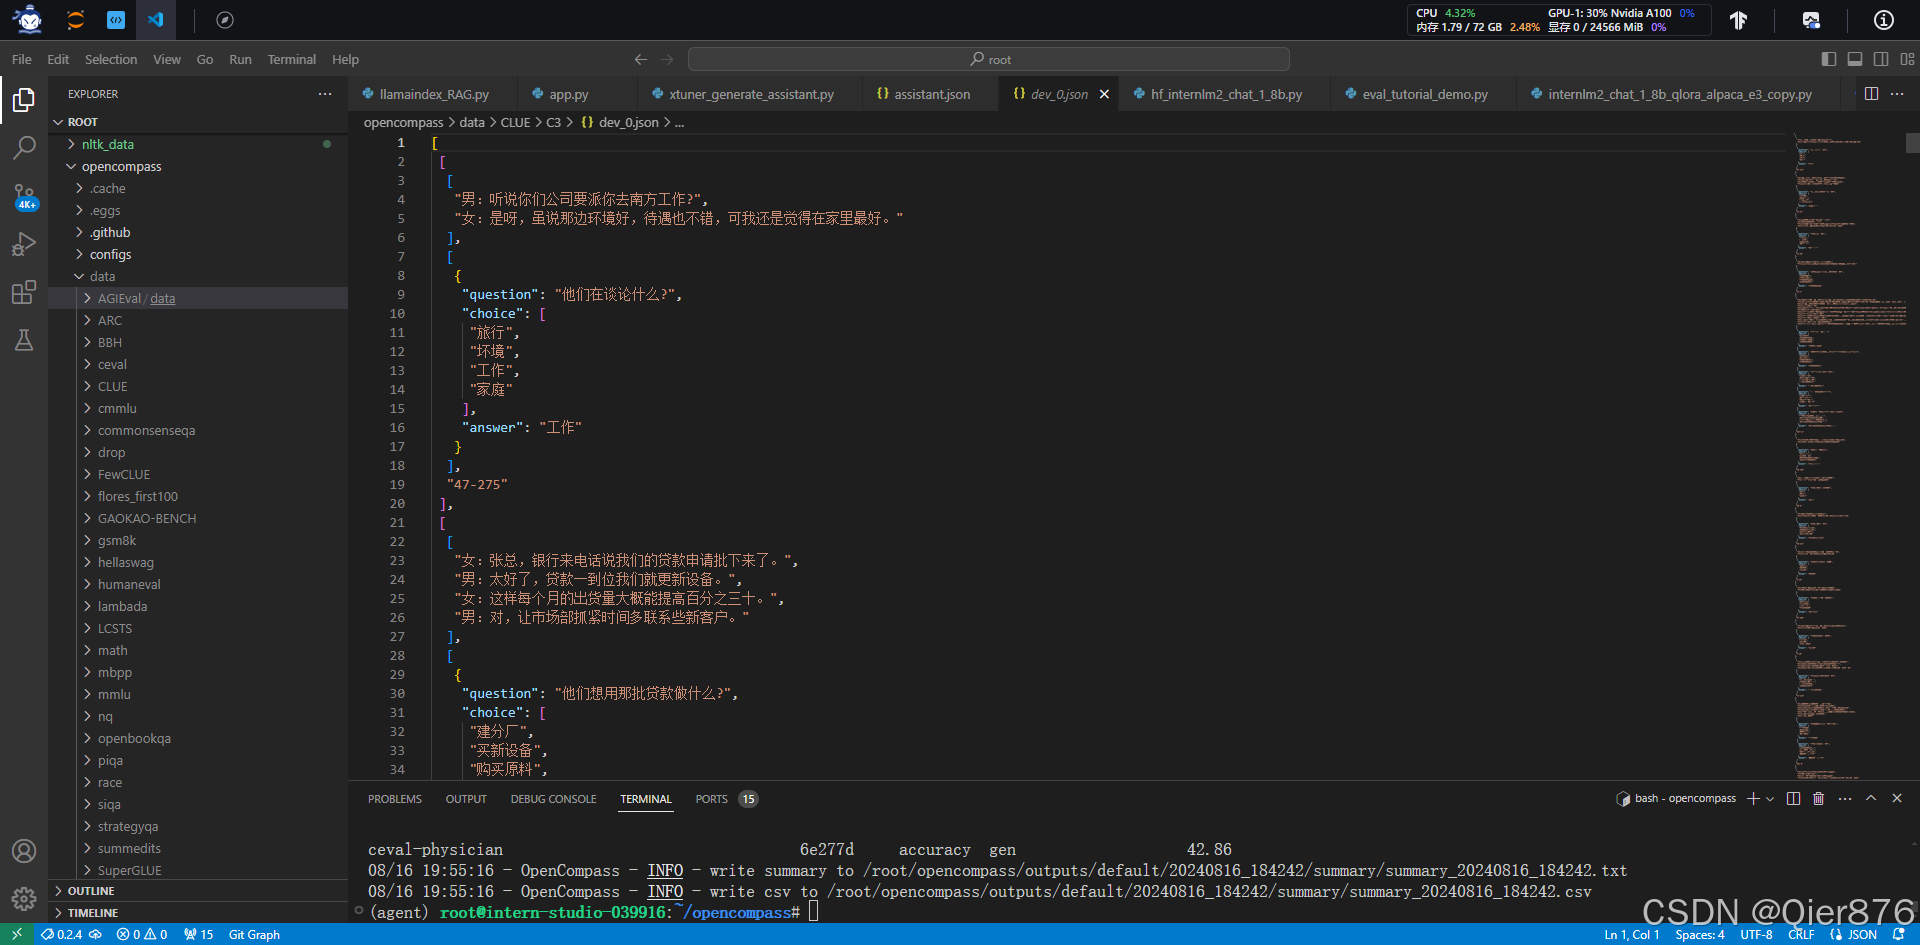Open the Accounts menu icon
Image resolution: width=1920 pixels, height=945 pixels.
click(24, 851)
